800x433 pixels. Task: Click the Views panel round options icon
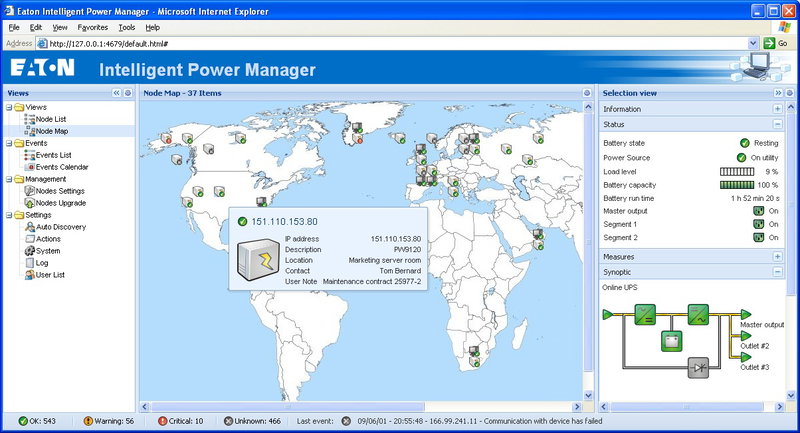[x=128, y=93]
